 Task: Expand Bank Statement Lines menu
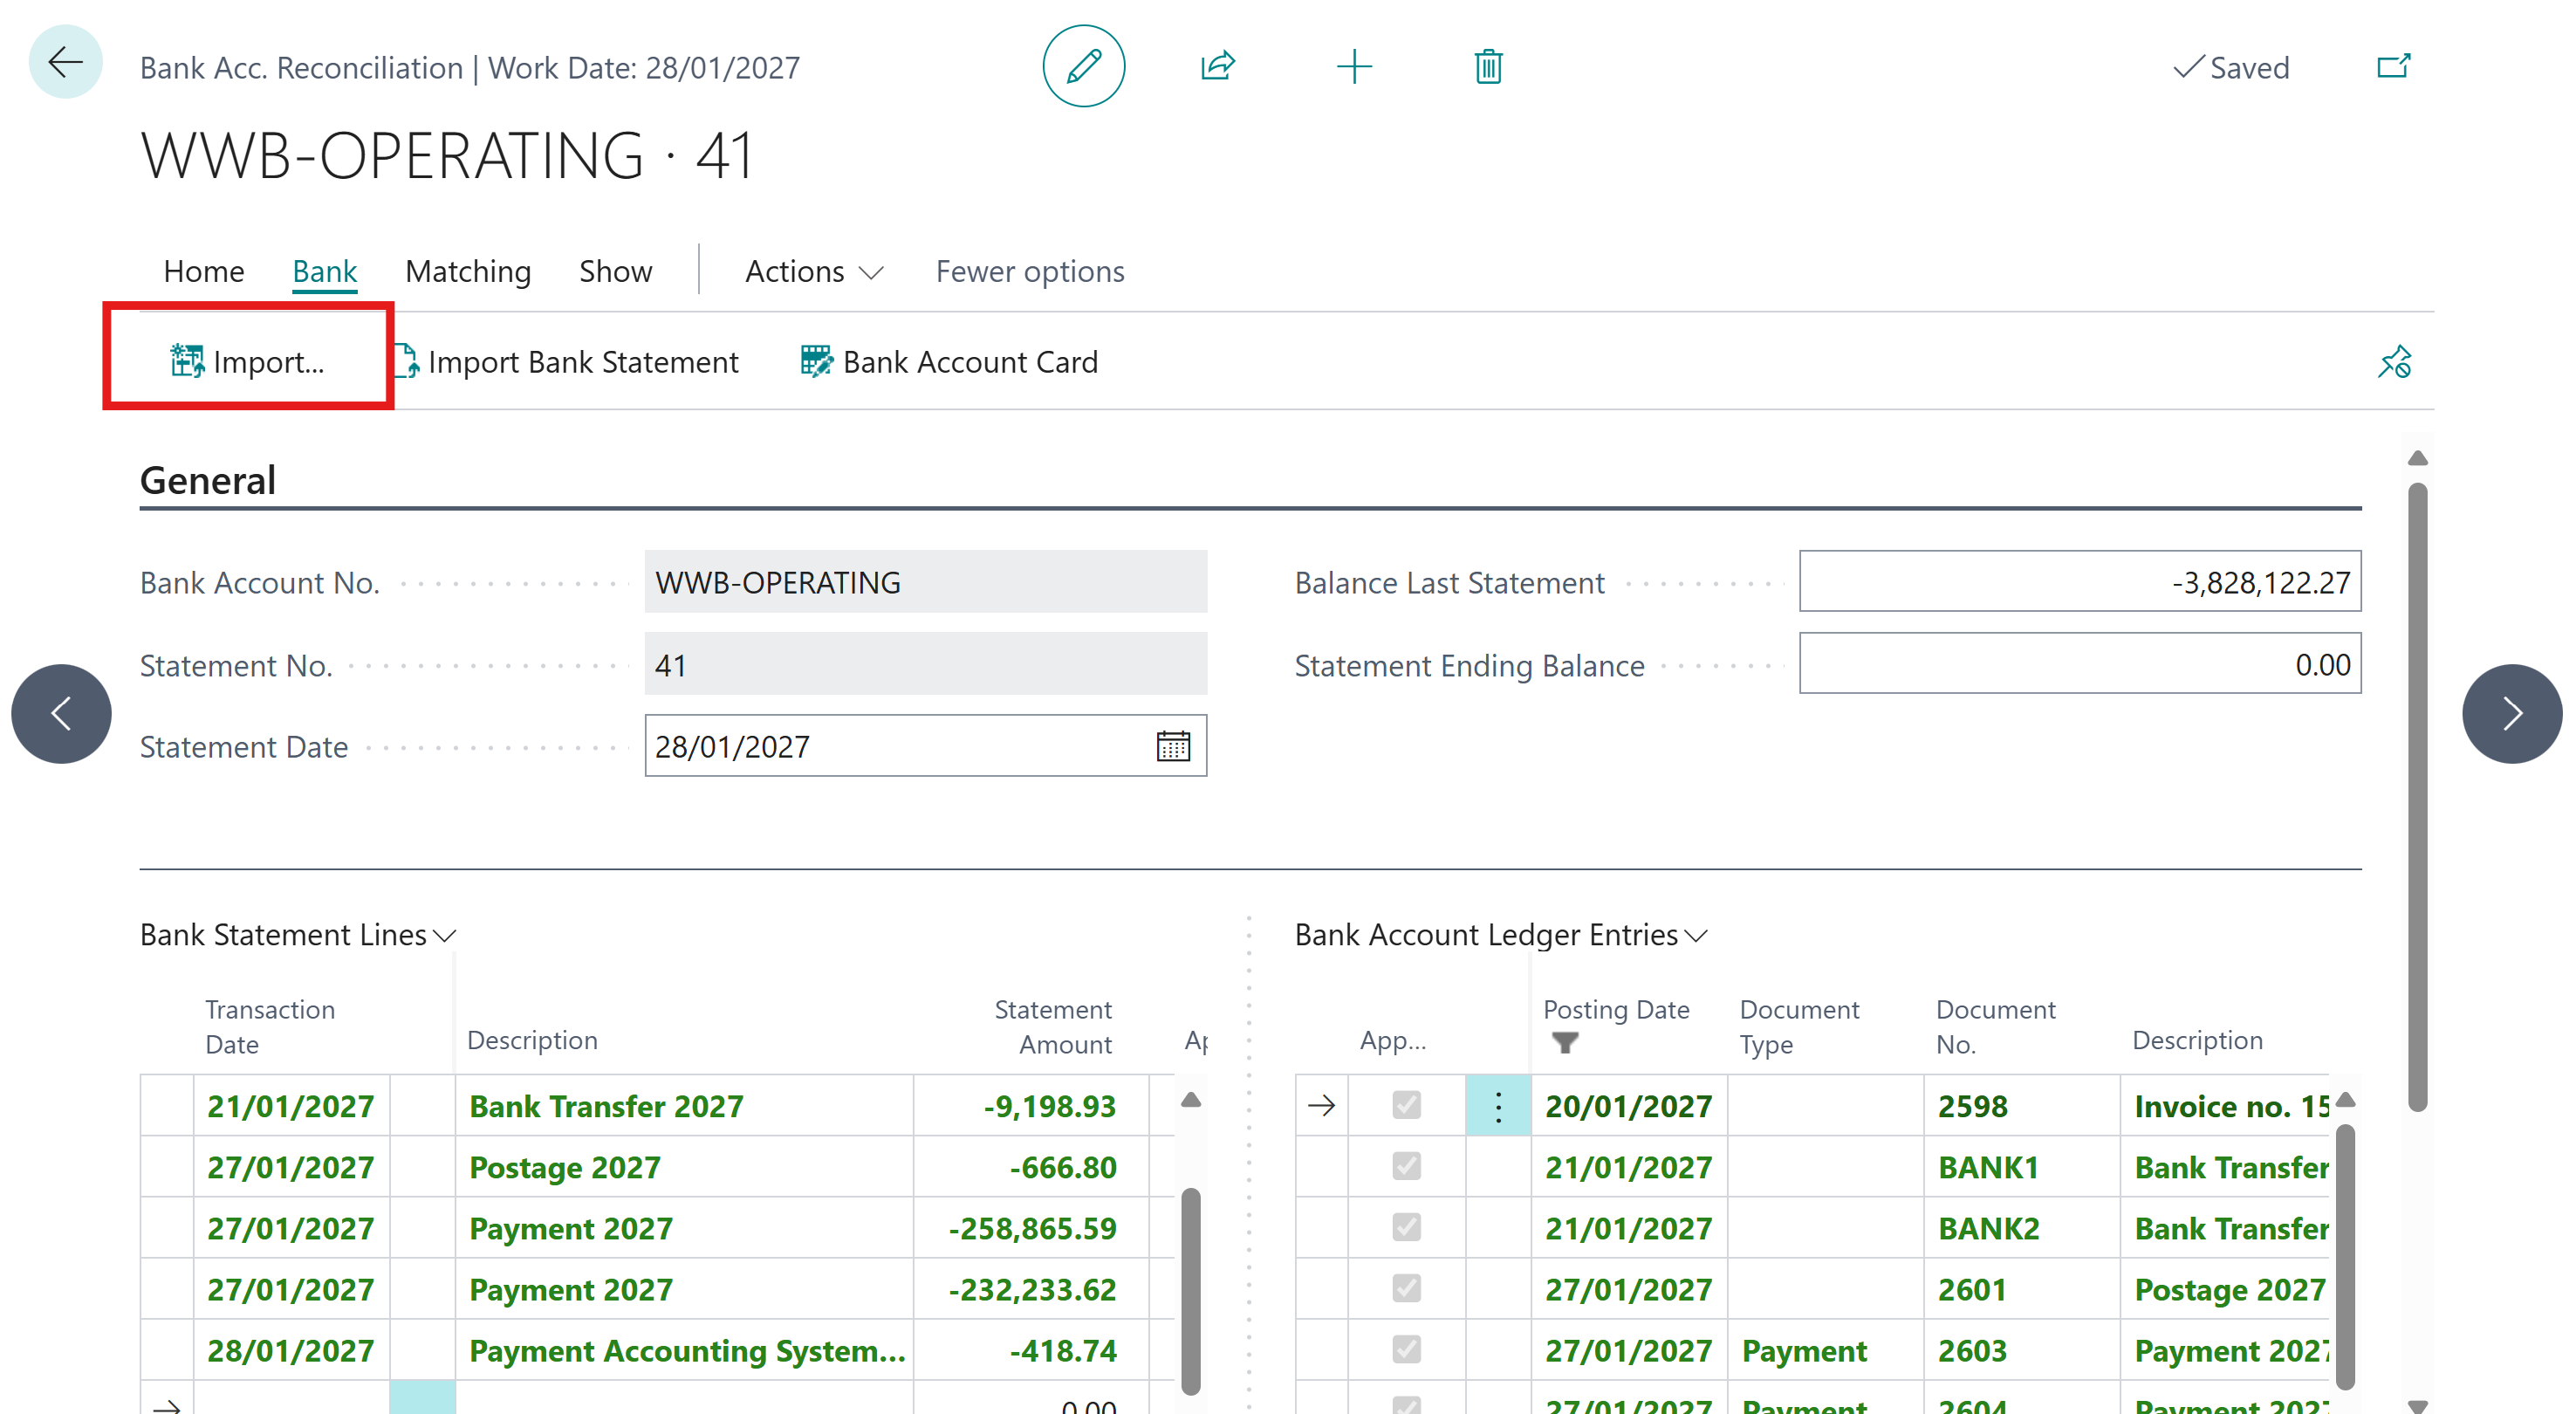pyautogui.click(x=297, y=934)
